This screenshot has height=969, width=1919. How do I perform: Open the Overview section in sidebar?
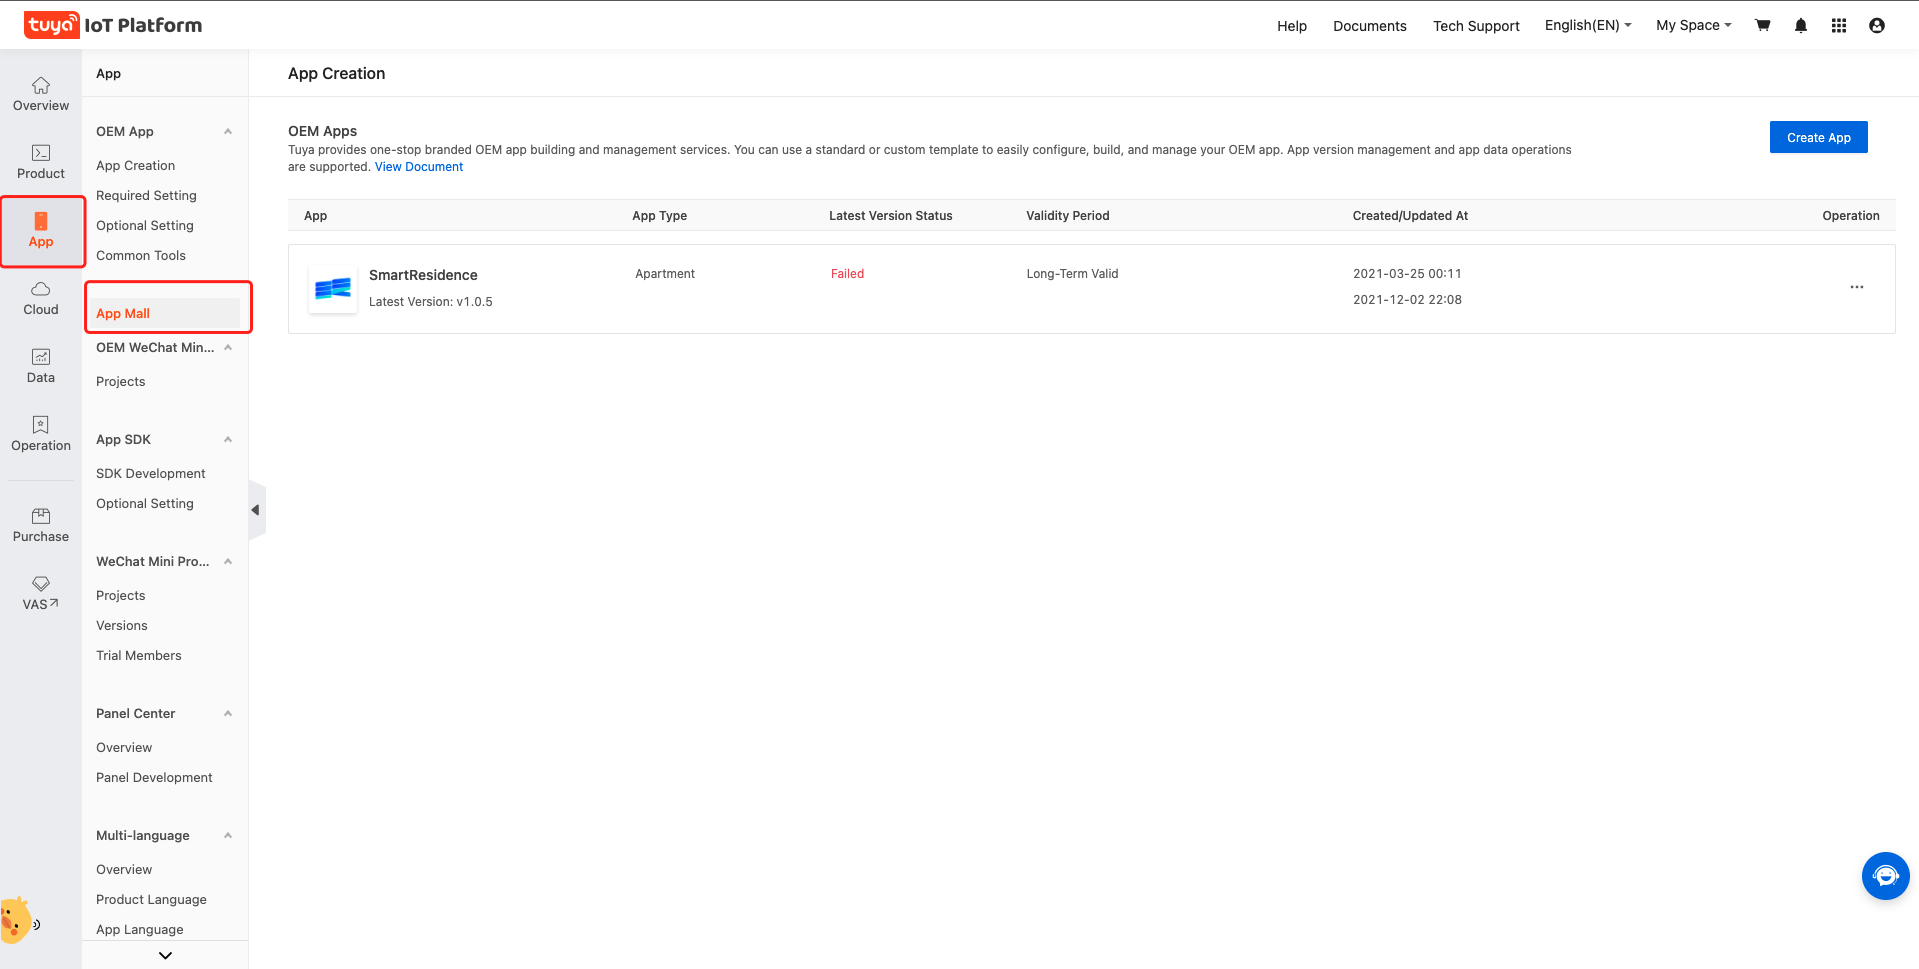coord(40,93)
